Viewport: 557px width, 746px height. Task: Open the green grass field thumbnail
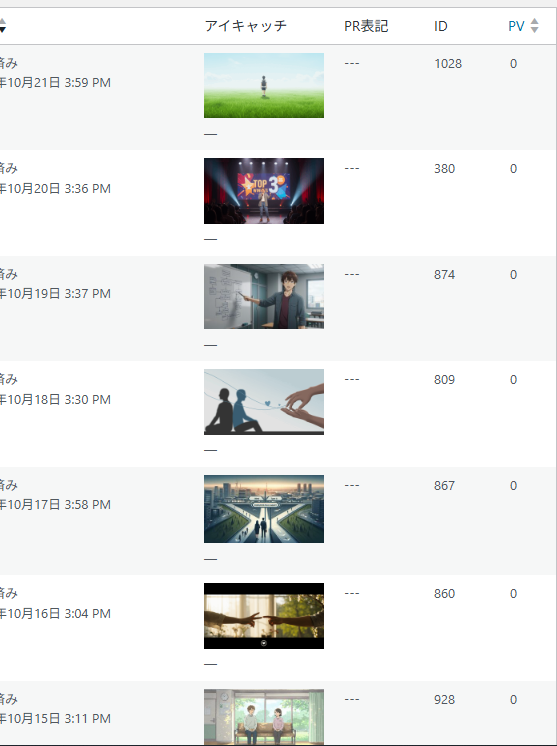(x=264, y=85)
